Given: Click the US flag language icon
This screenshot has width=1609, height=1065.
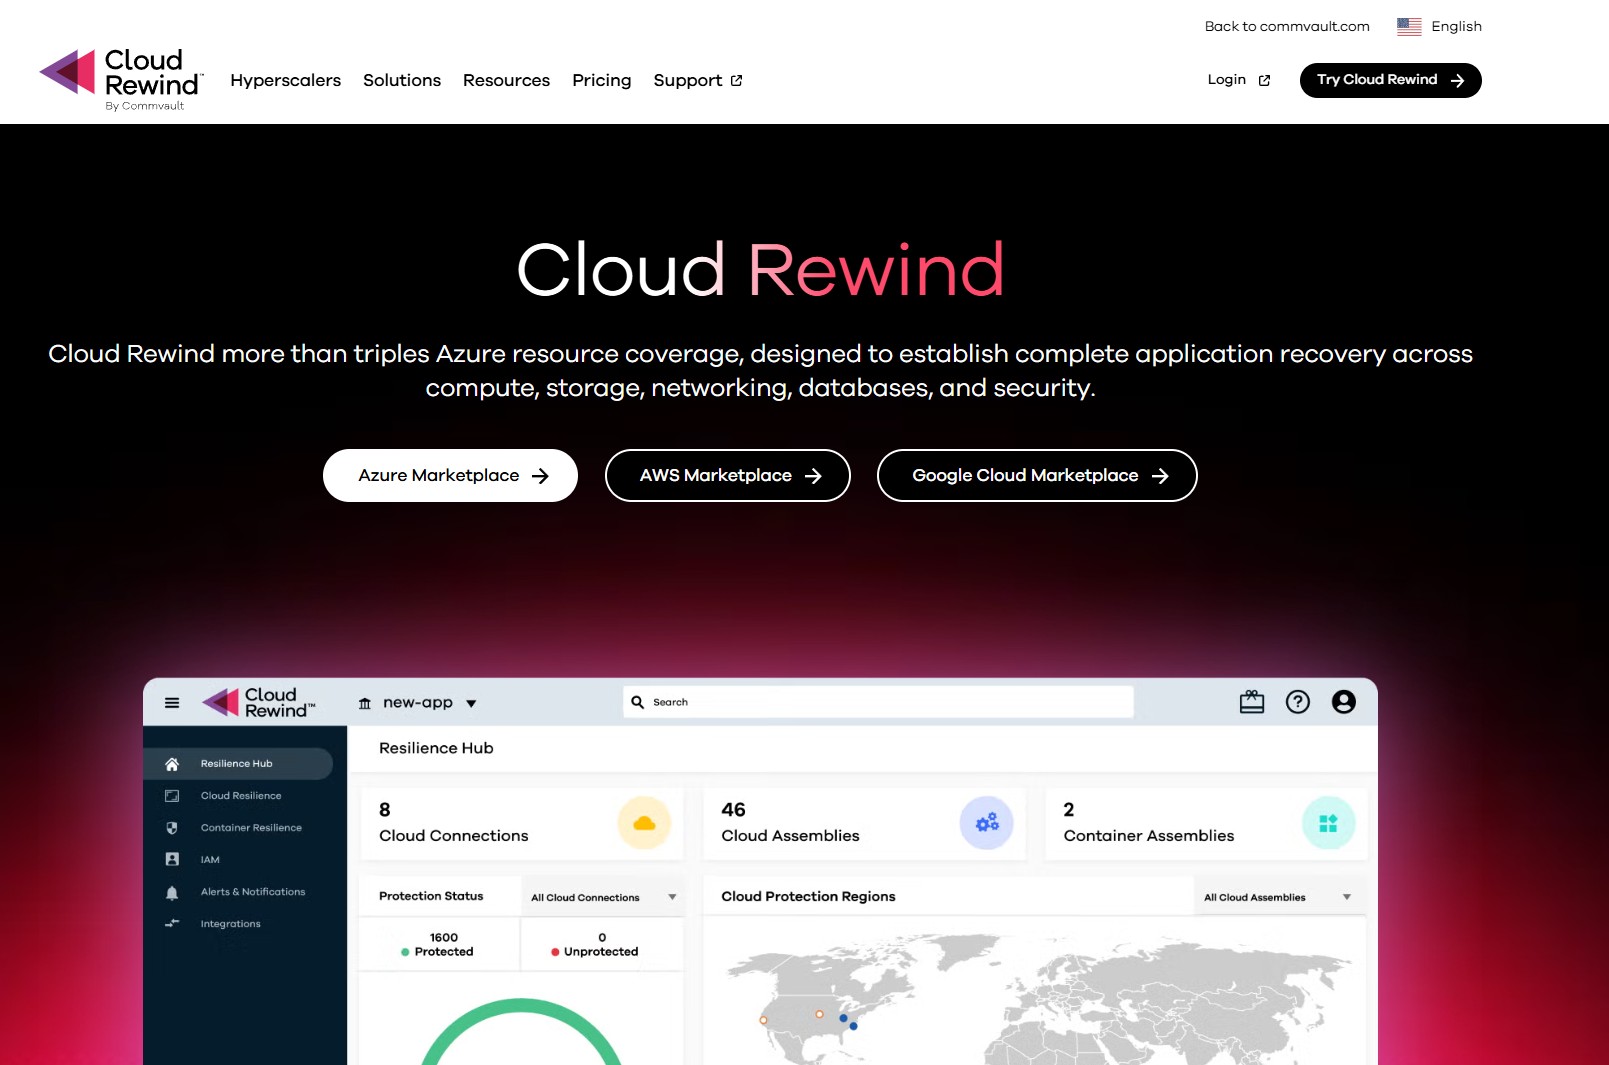Looking at the screenshot, I should 1409,26.
